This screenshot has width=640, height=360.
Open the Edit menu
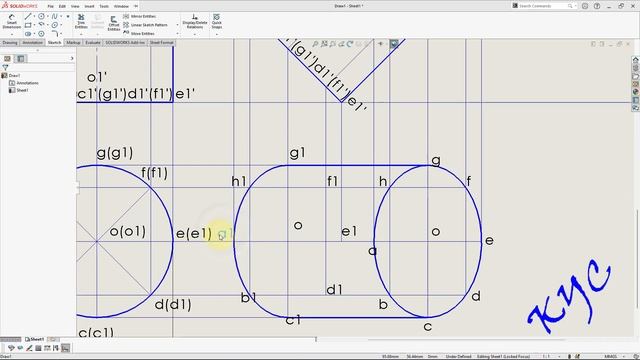62,6
